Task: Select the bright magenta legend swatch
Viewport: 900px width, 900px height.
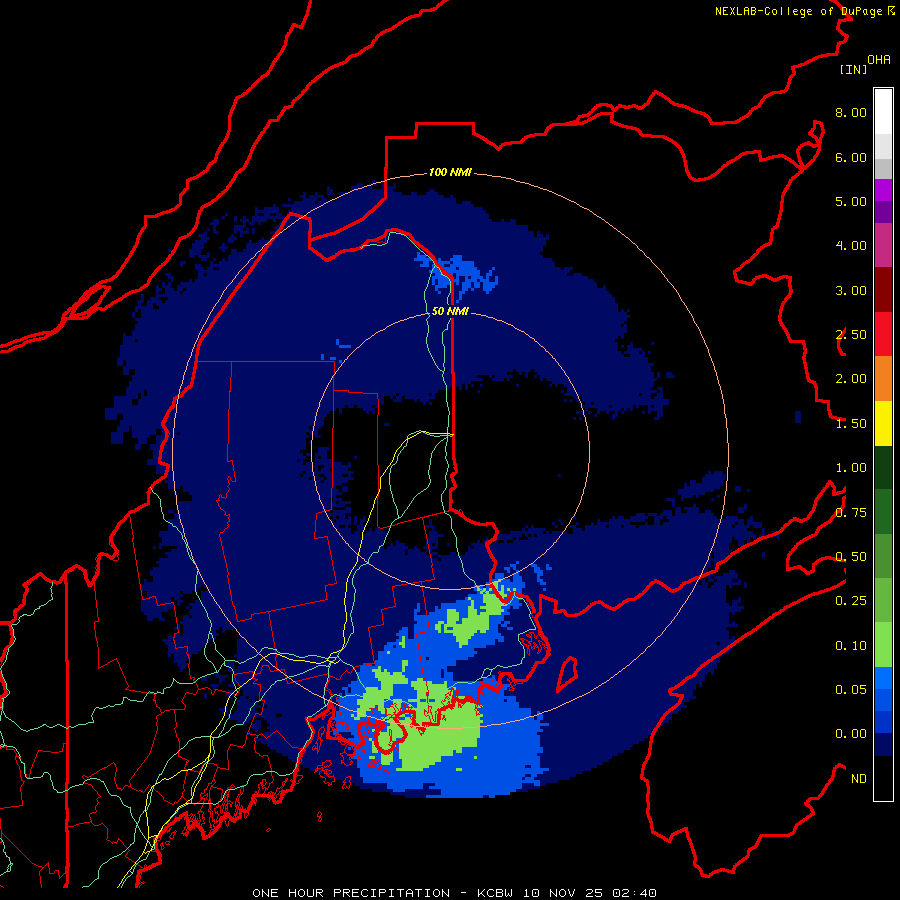Action: (883, 190)
